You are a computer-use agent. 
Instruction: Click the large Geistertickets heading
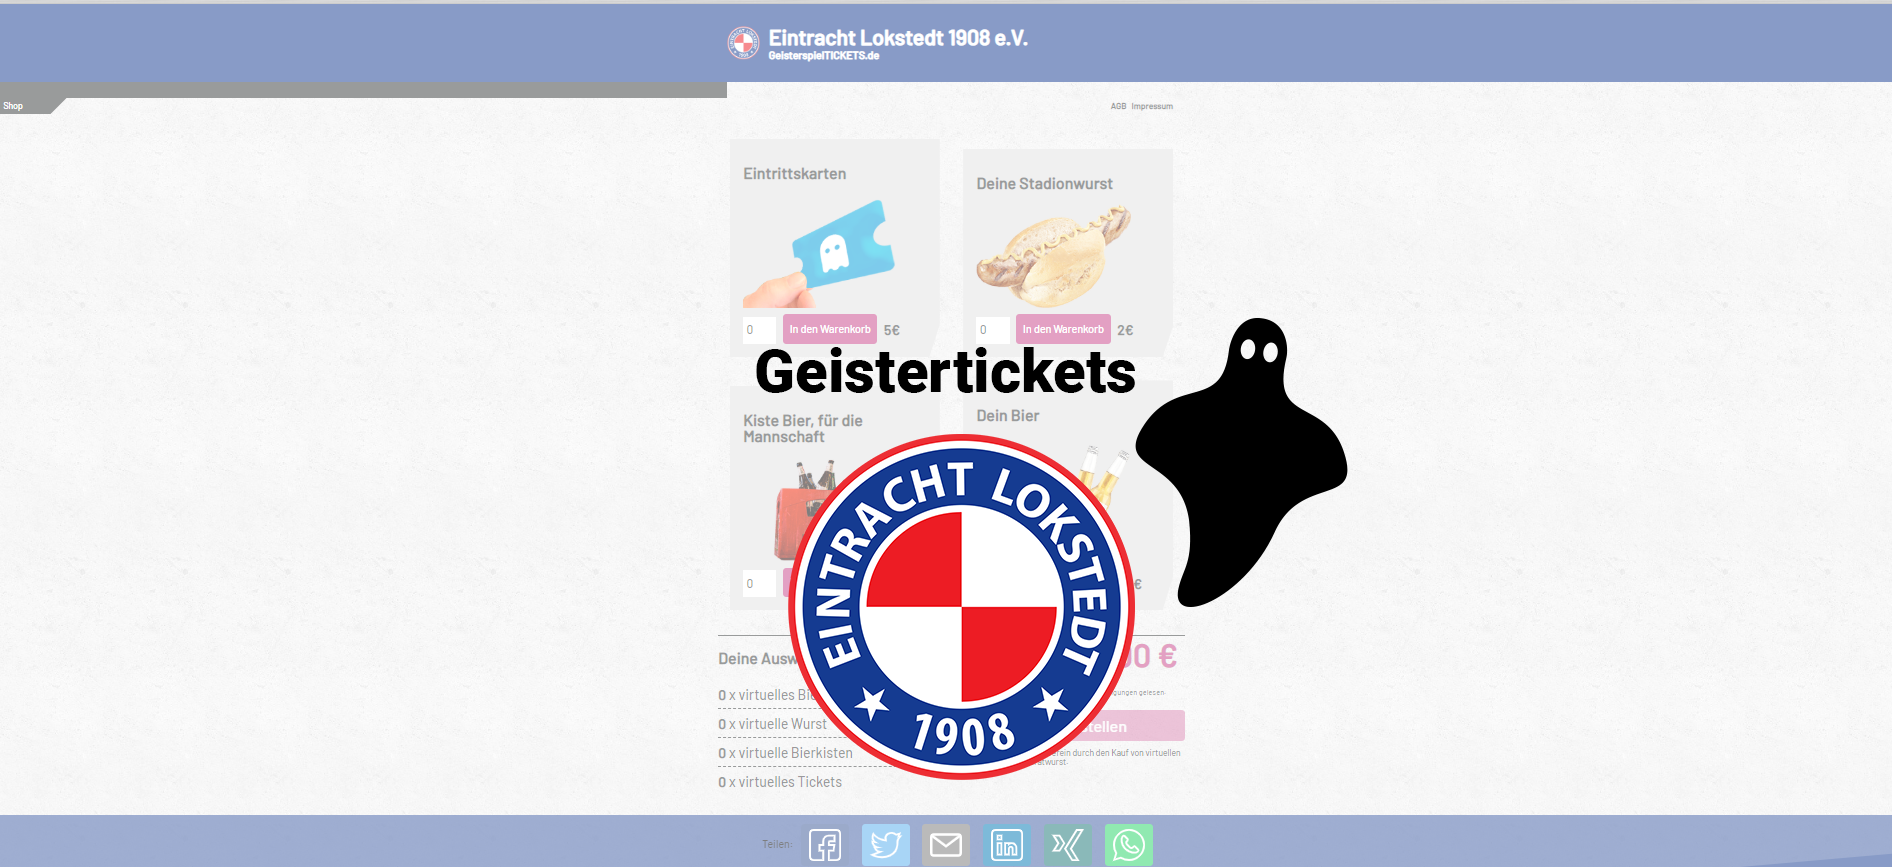[x=945, y=372]
